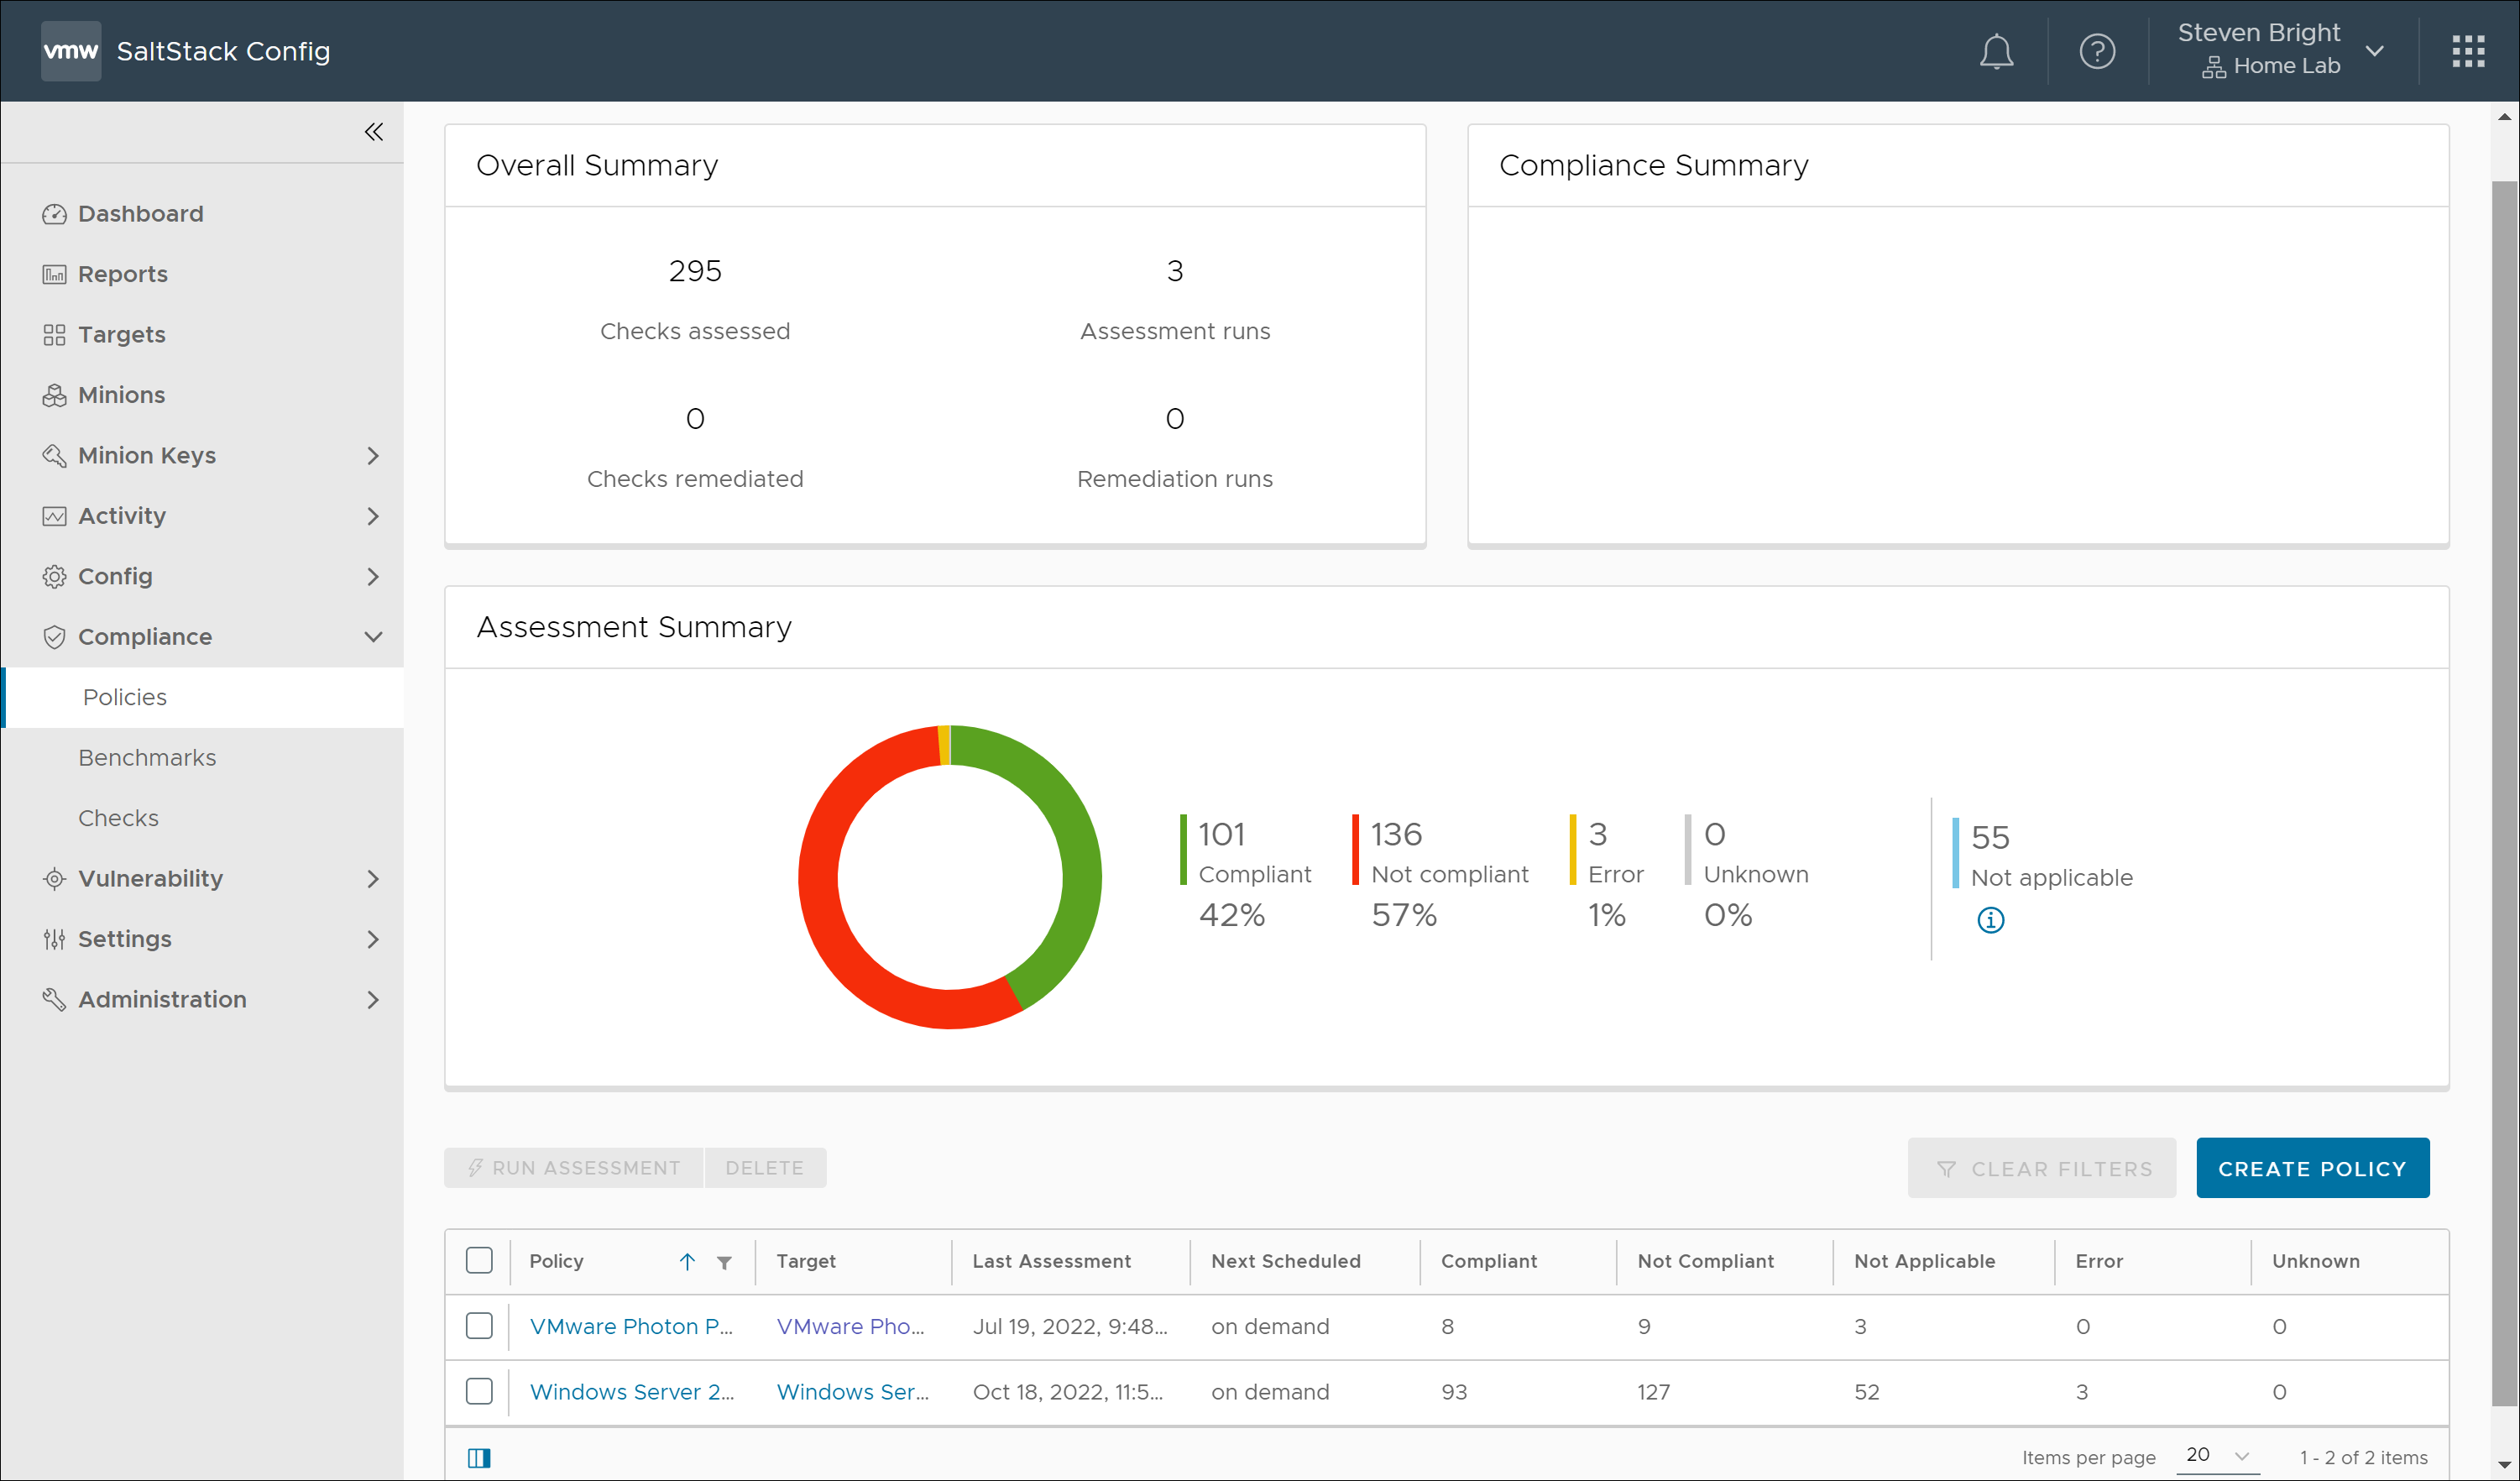Select all policies header checkbox
Screen dimensions: 2520x1481
point(479,1260)
